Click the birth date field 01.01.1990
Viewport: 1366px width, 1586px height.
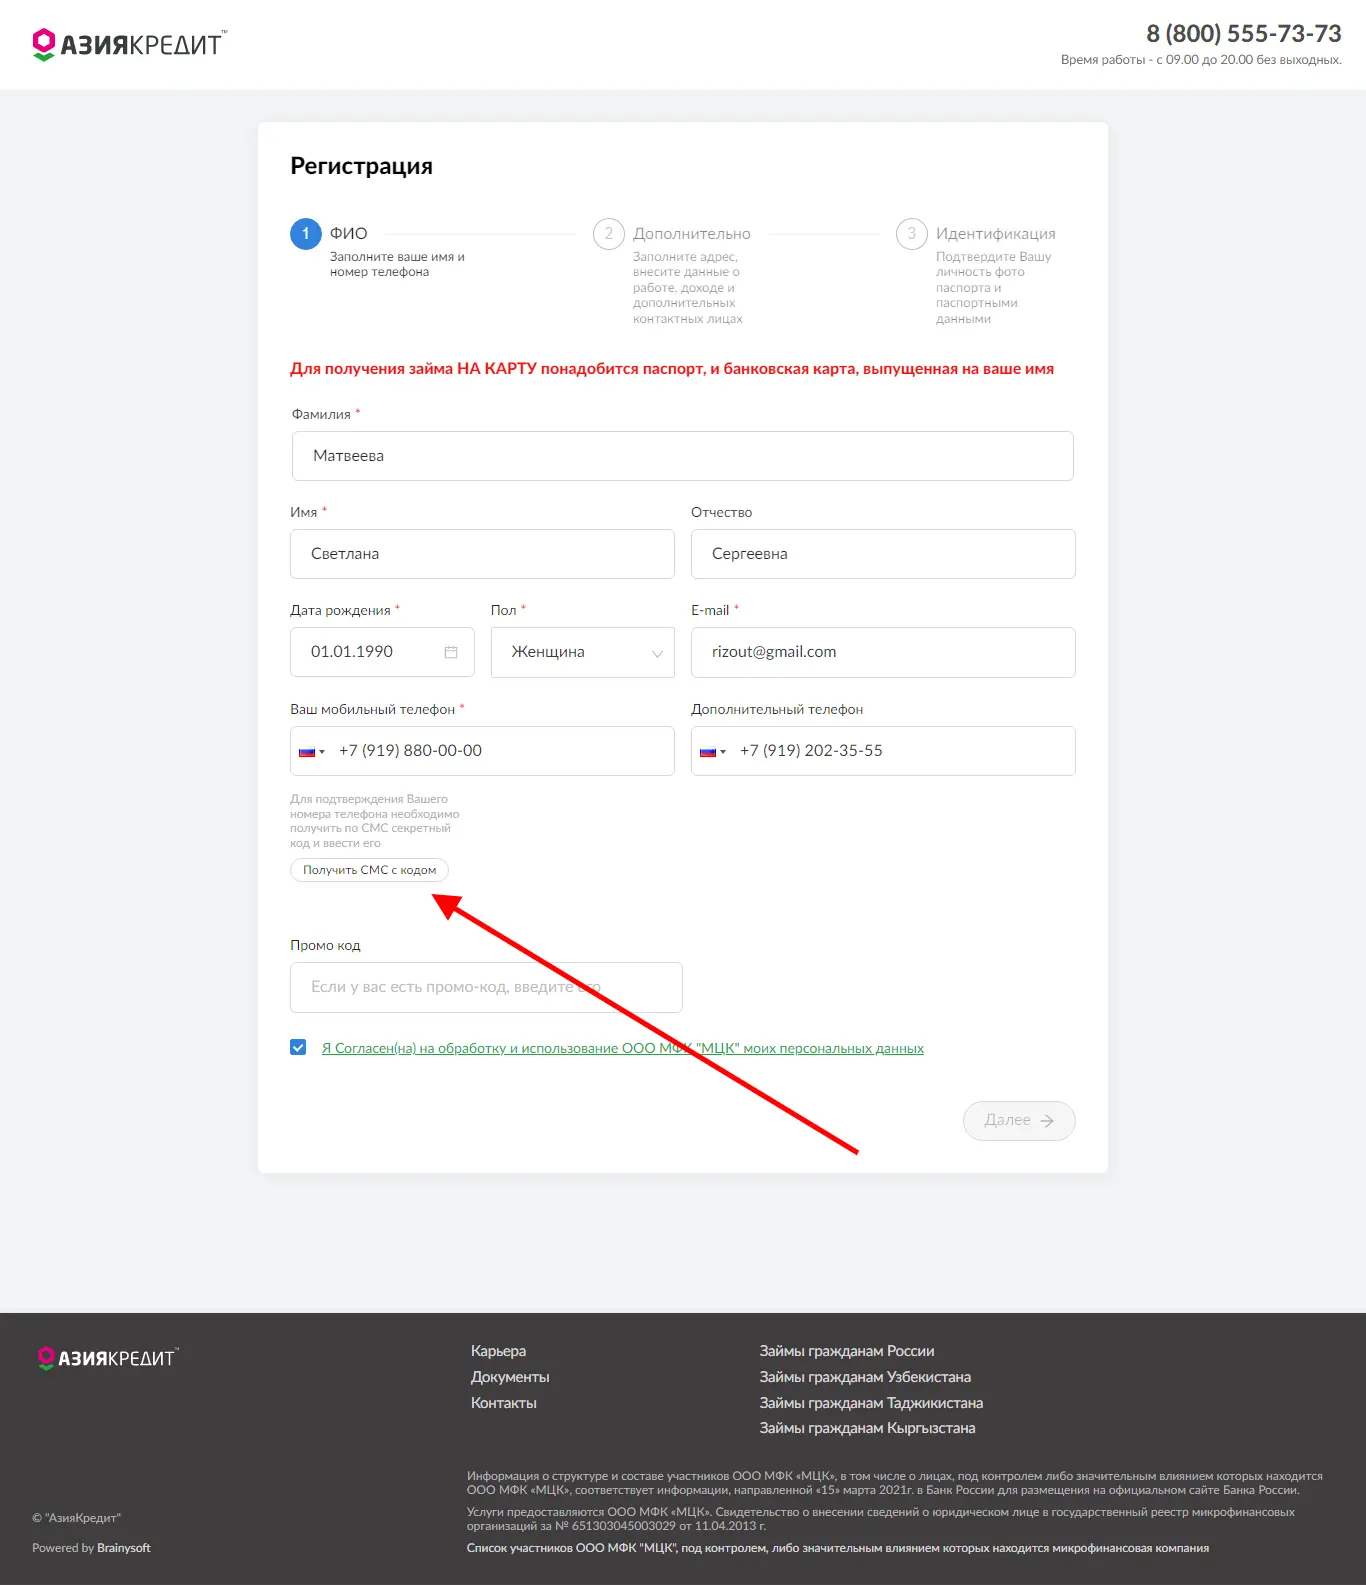point(382,652)
